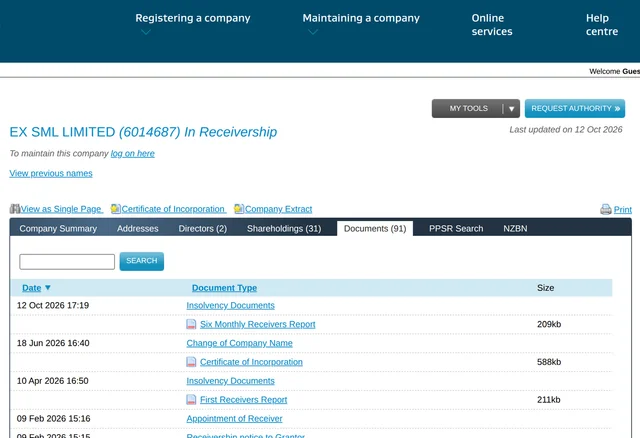Open the Help centre
The image size is (640, 438).
click(602, 24)
